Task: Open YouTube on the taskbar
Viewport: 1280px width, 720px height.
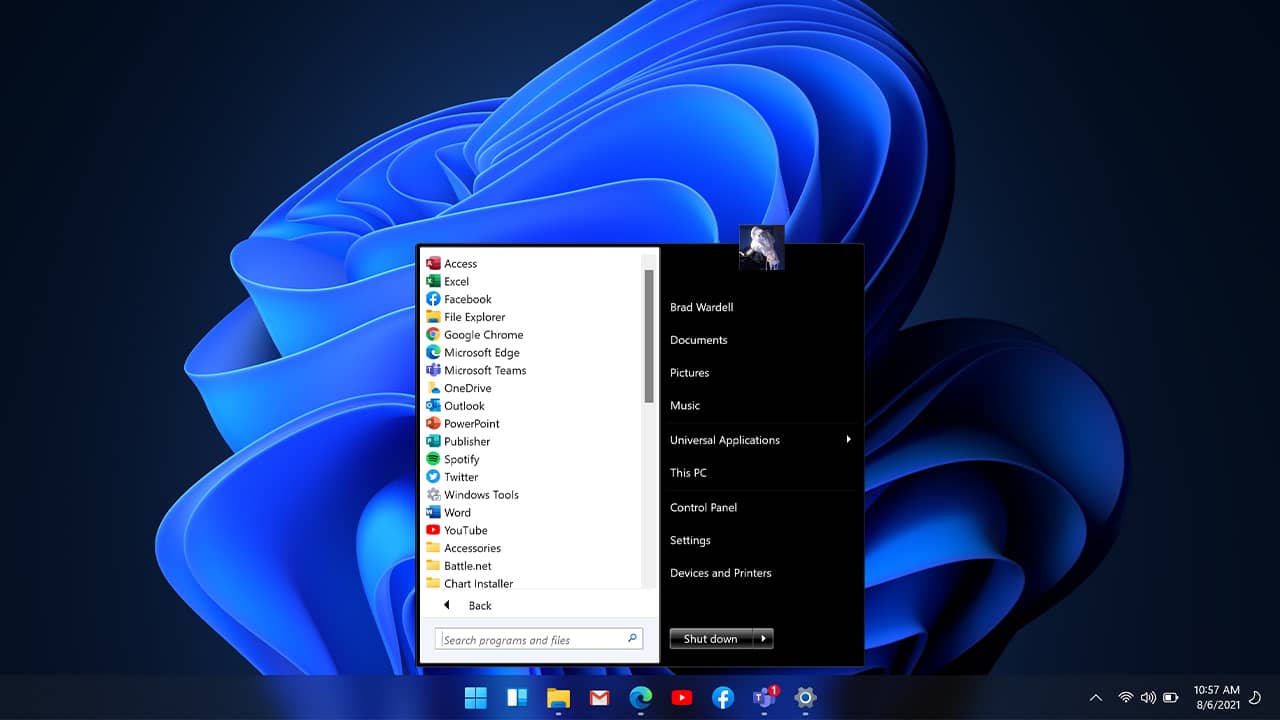Action: 682,697
